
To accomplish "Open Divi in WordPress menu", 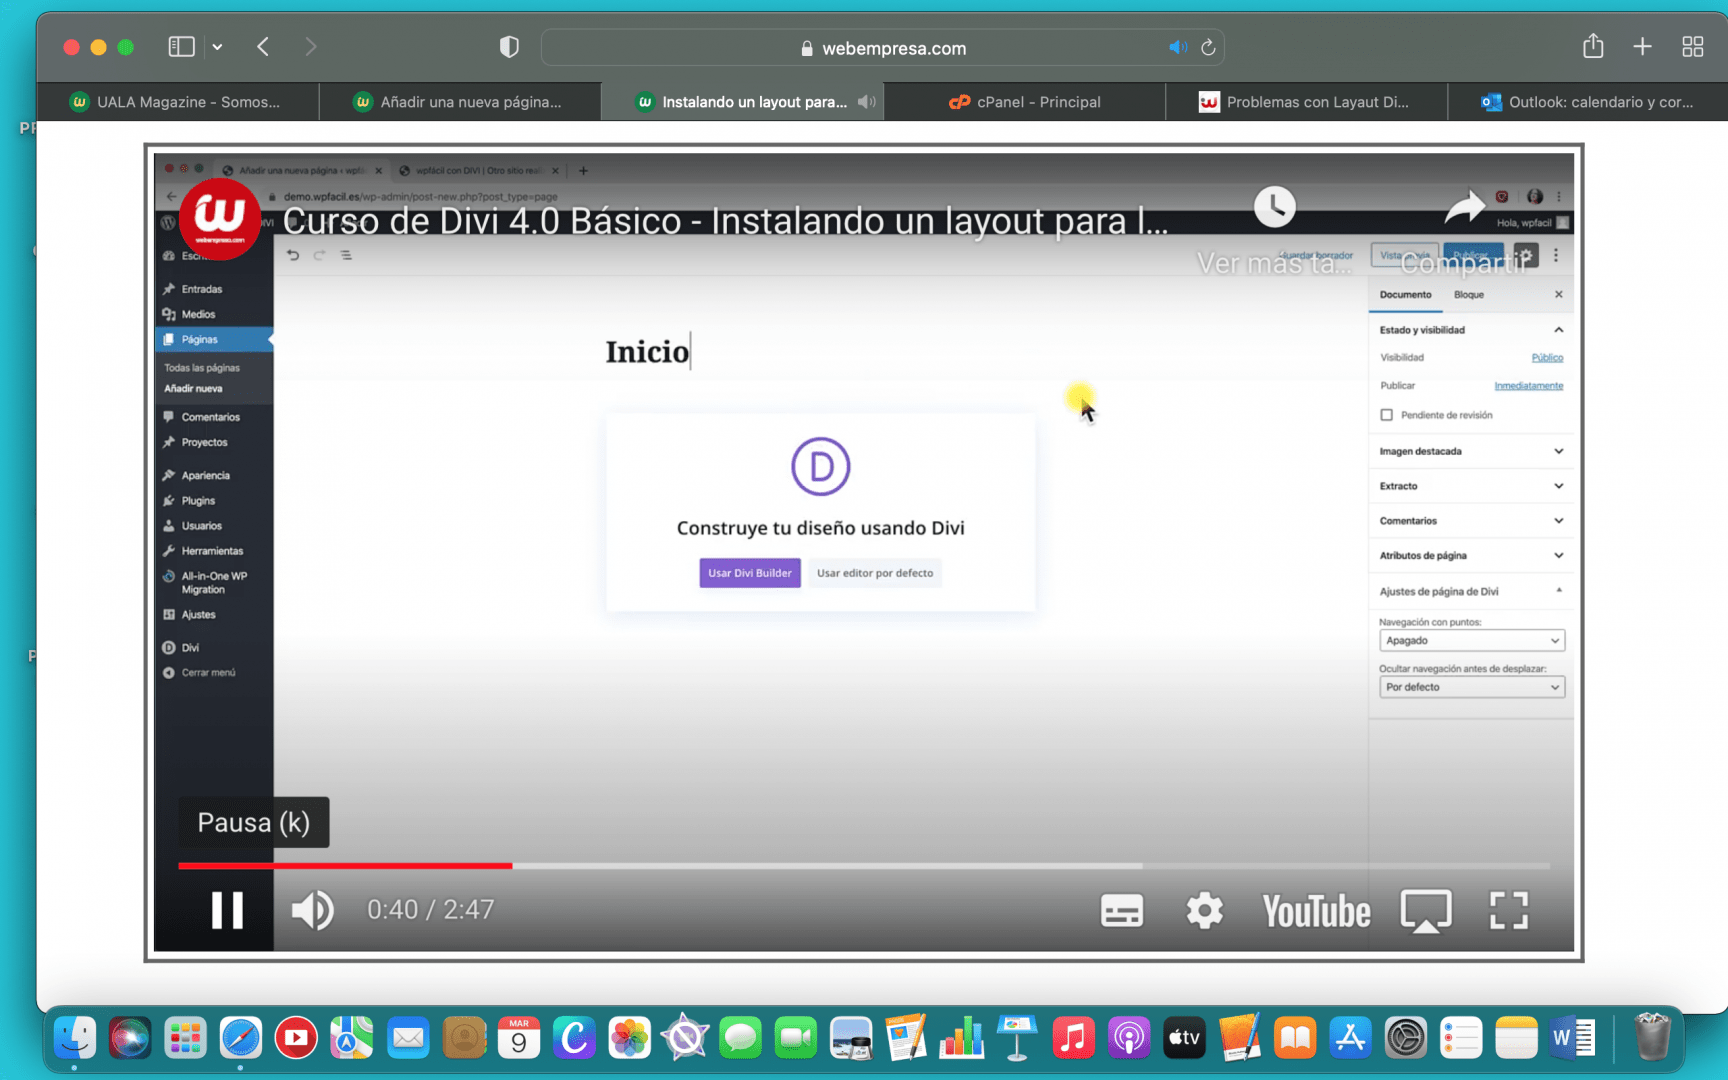I will tap(190, 648).
